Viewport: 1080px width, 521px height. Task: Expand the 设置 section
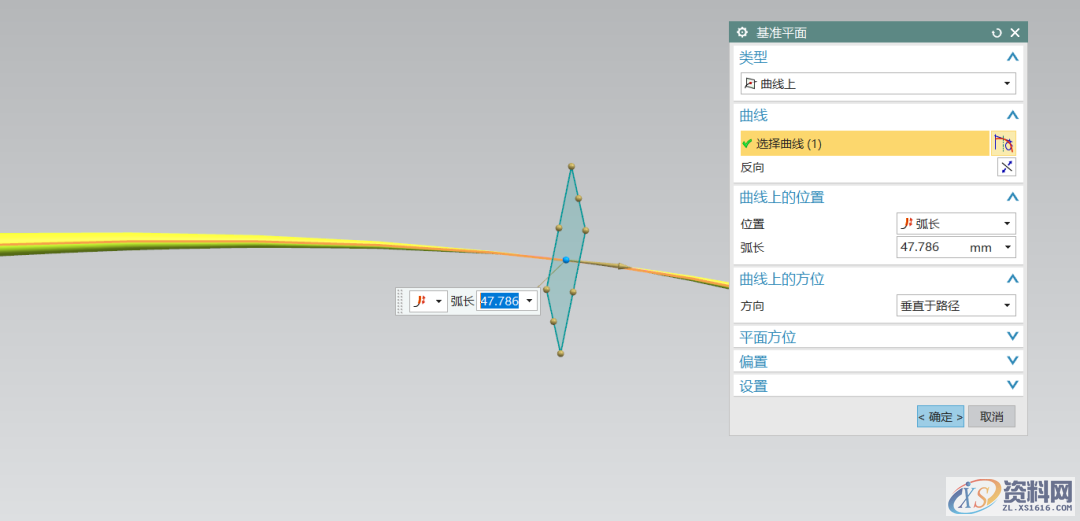(x=1012, y=385)
